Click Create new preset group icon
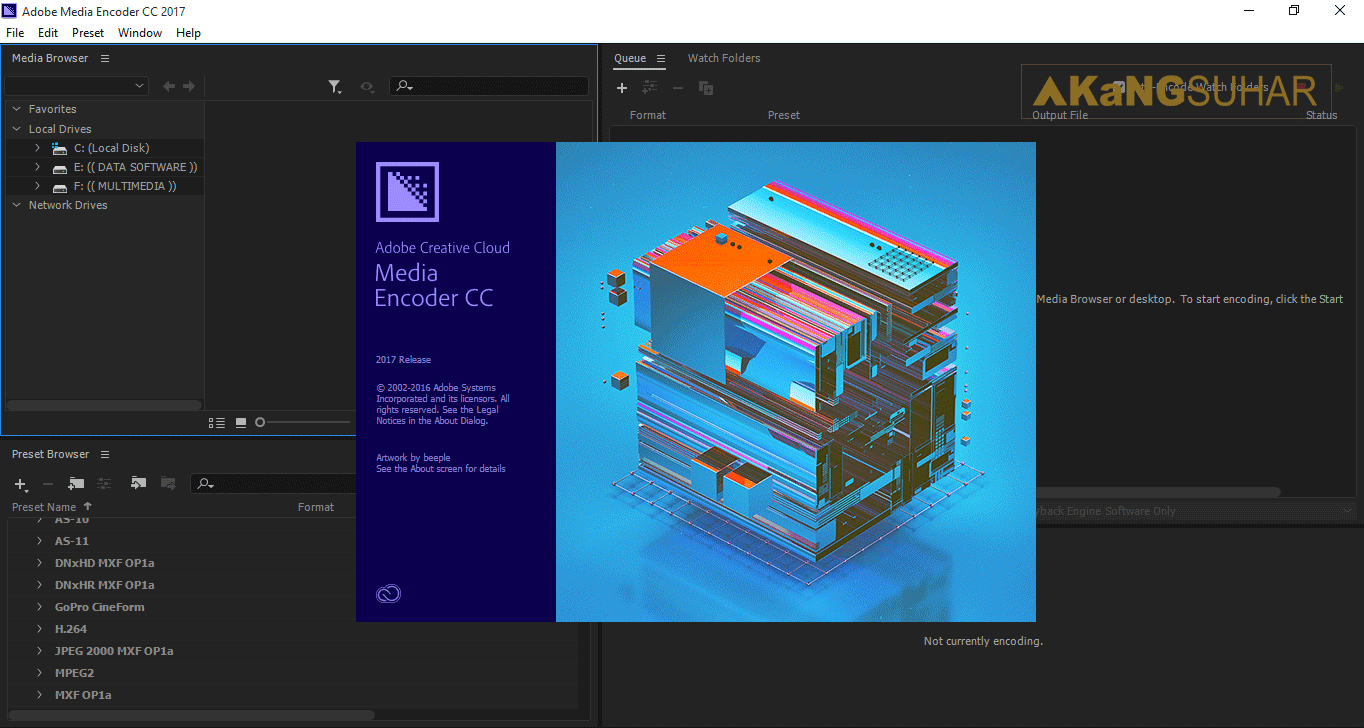Viewport: 1364px width, 728px height. 76,483
